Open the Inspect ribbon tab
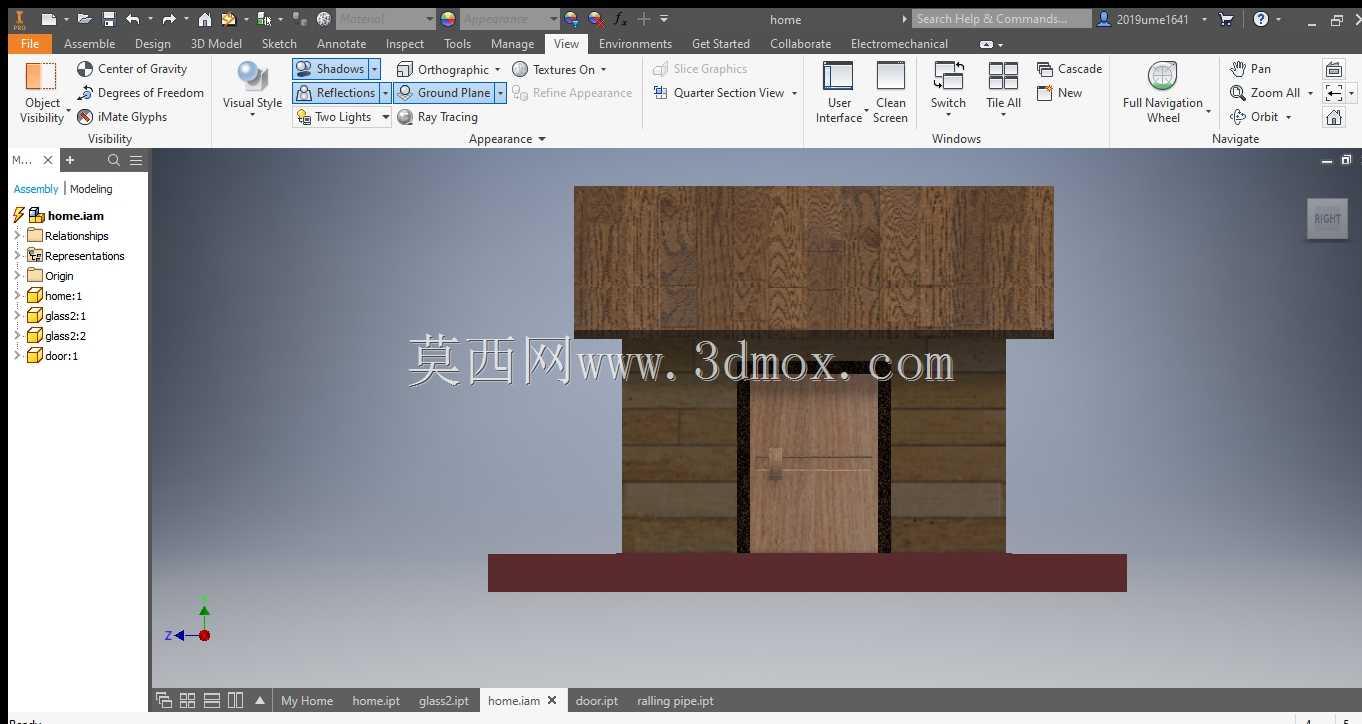 tap(405, 44)
